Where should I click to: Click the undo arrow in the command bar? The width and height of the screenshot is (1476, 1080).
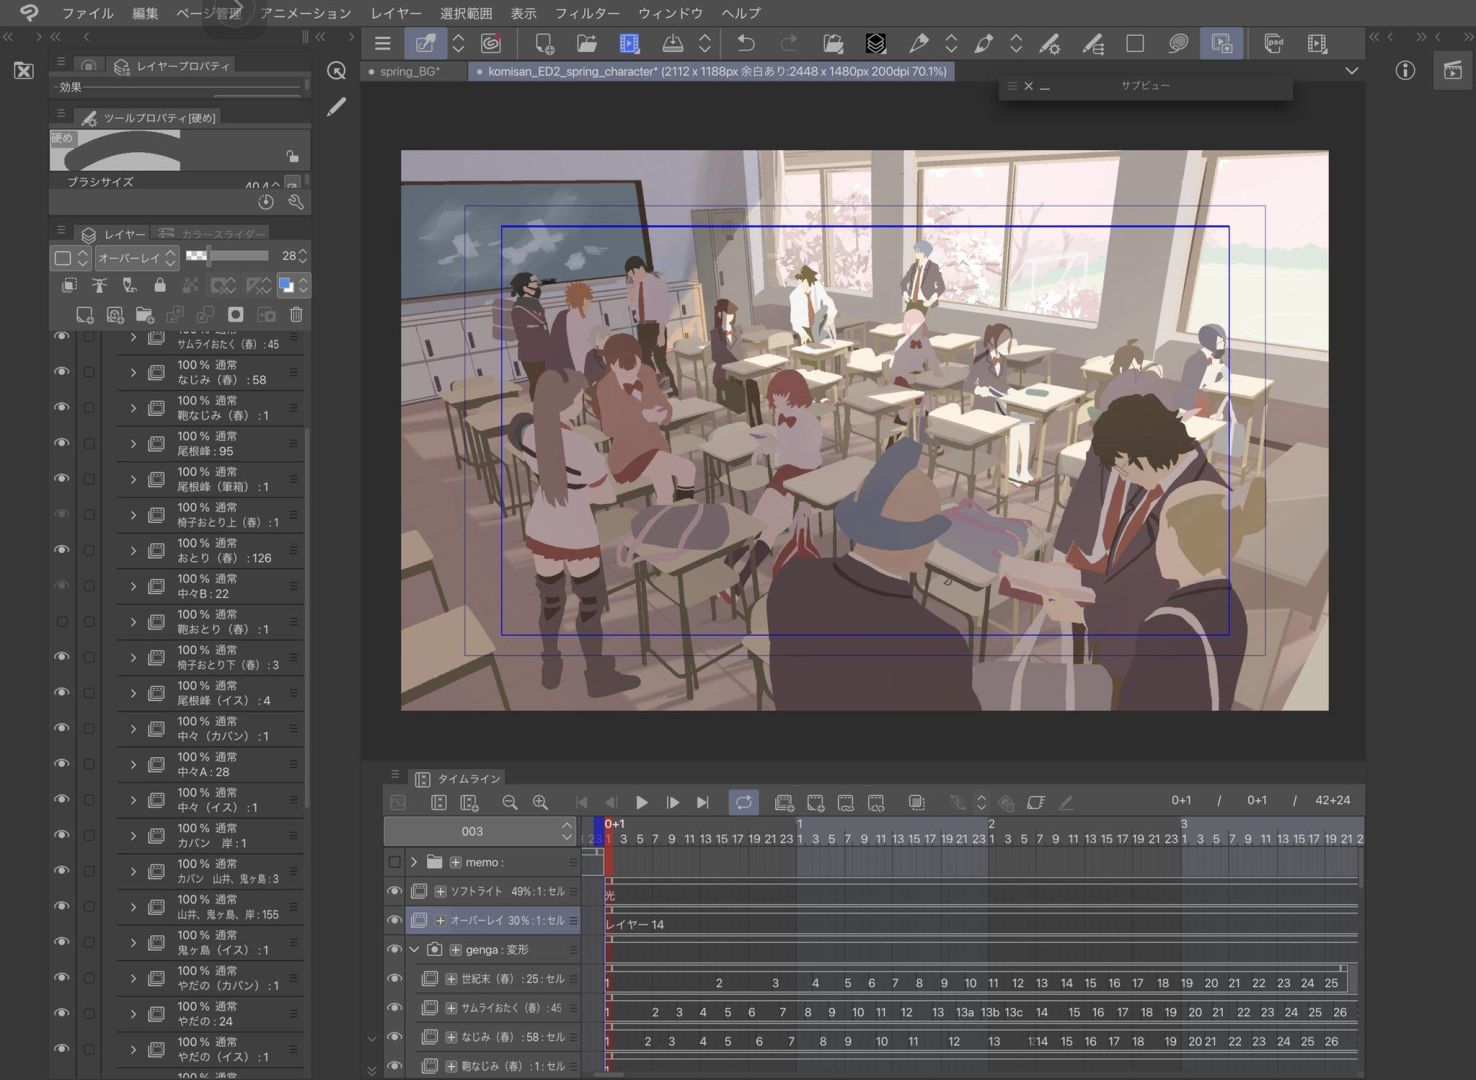(745, 43)
